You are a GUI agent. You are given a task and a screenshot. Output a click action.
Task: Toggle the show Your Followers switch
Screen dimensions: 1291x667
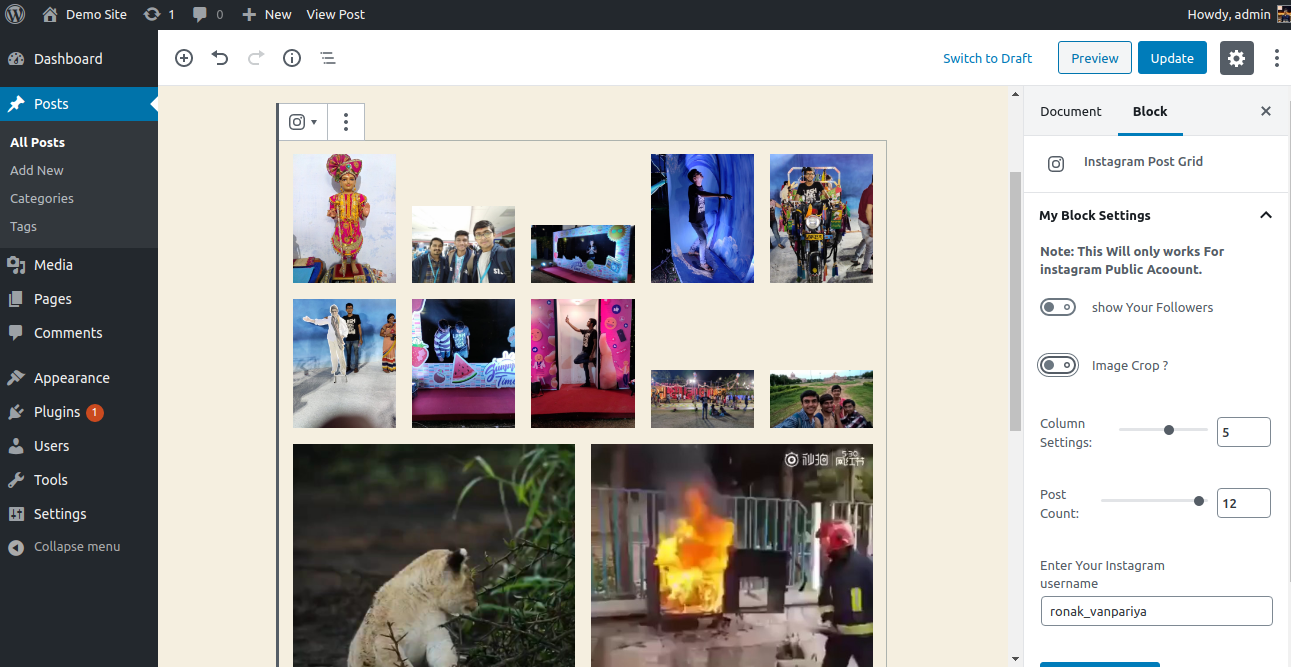click(x=1058, y=307)
